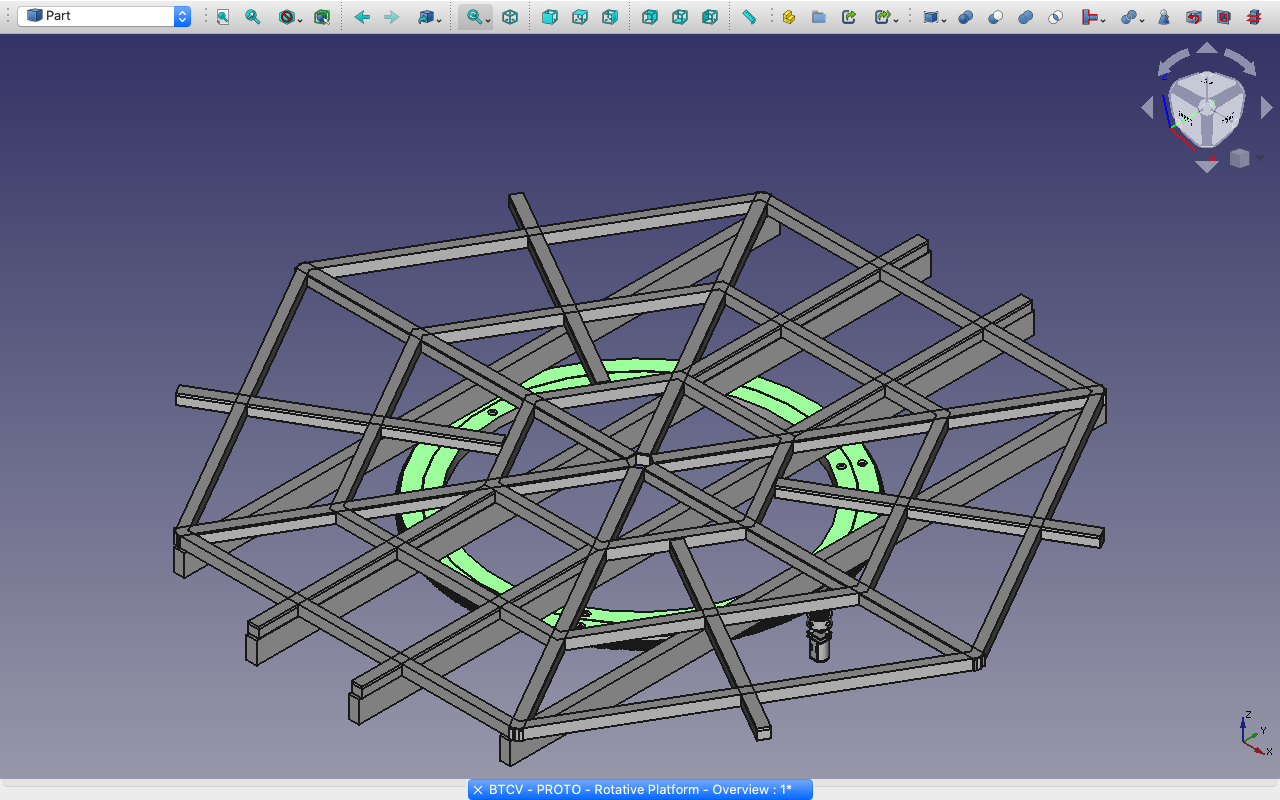Switch to isometric view
The image size is (1280, 800).
pos(510,17)
